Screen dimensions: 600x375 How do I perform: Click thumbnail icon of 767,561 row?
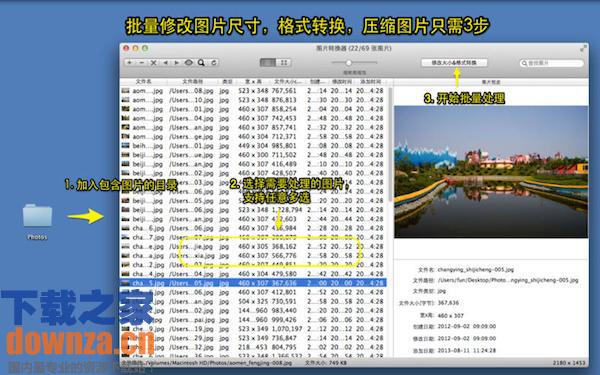[126, 91]
